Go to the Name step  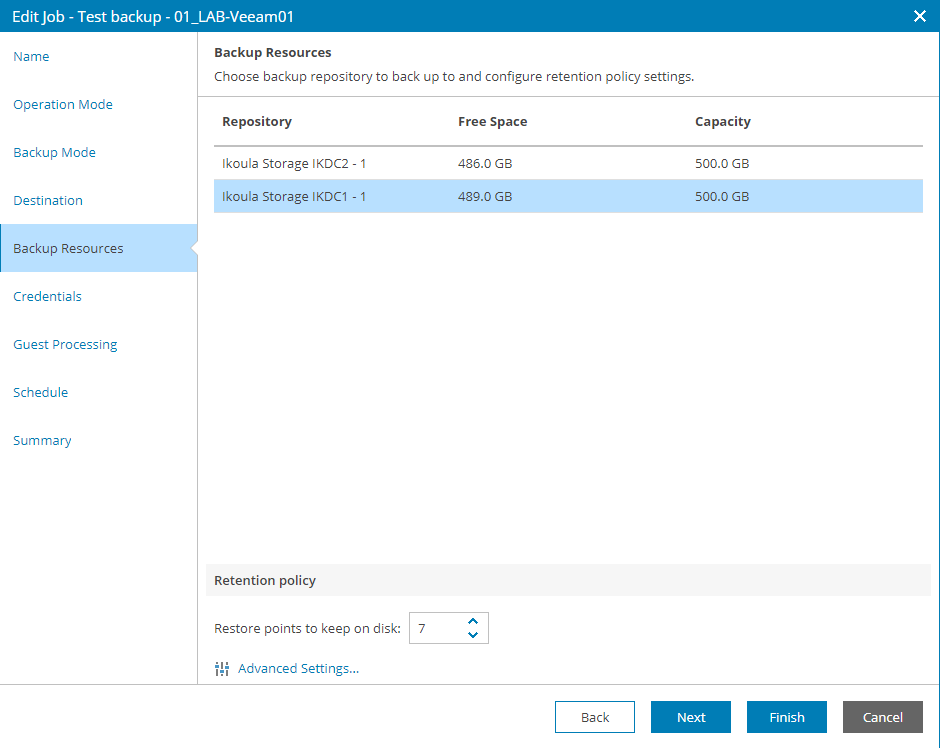31,56
